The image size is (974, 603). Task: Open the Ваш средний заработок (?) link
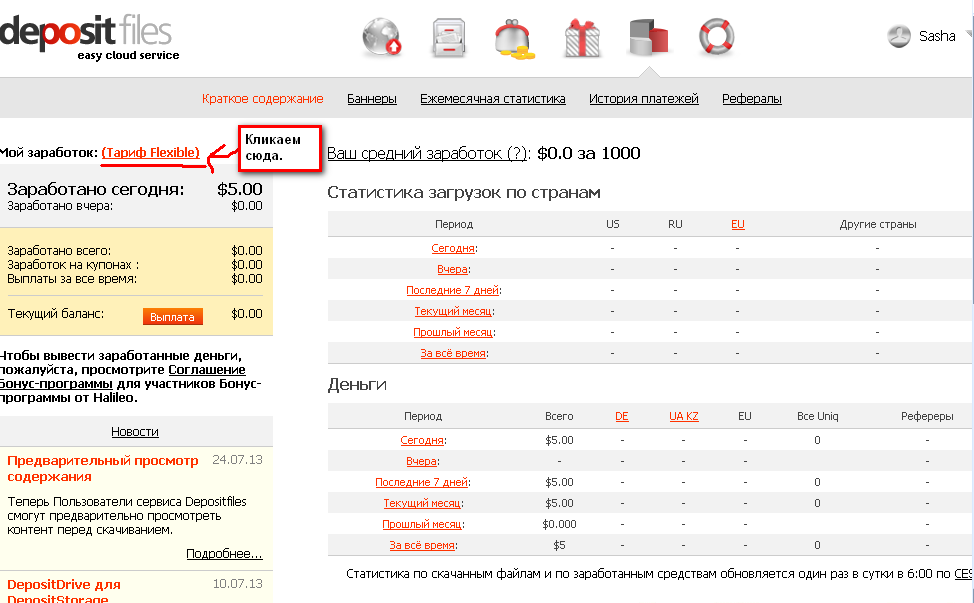tap(427, 153)
